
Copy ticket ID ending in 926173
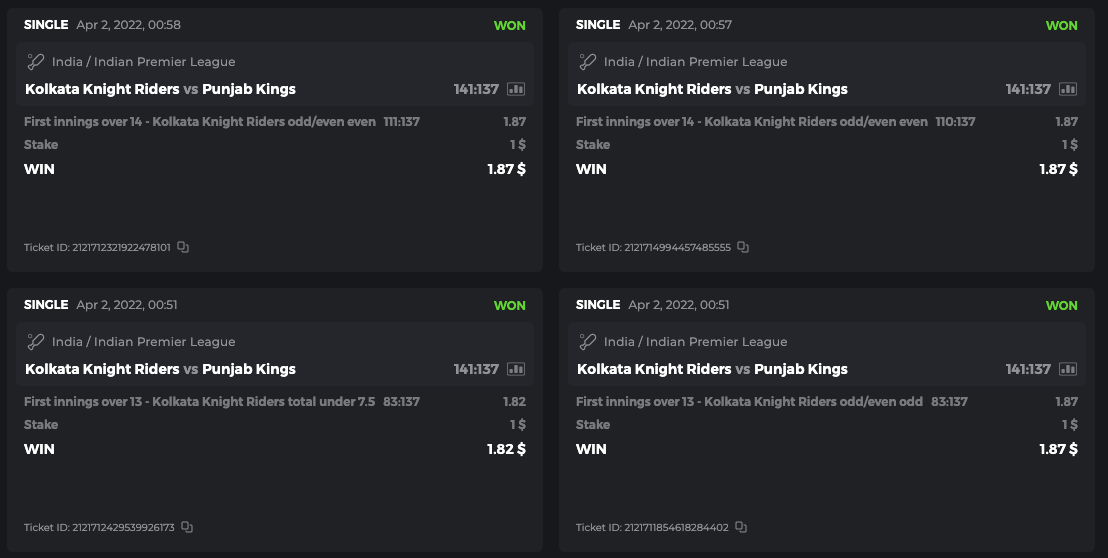(187, 527)
